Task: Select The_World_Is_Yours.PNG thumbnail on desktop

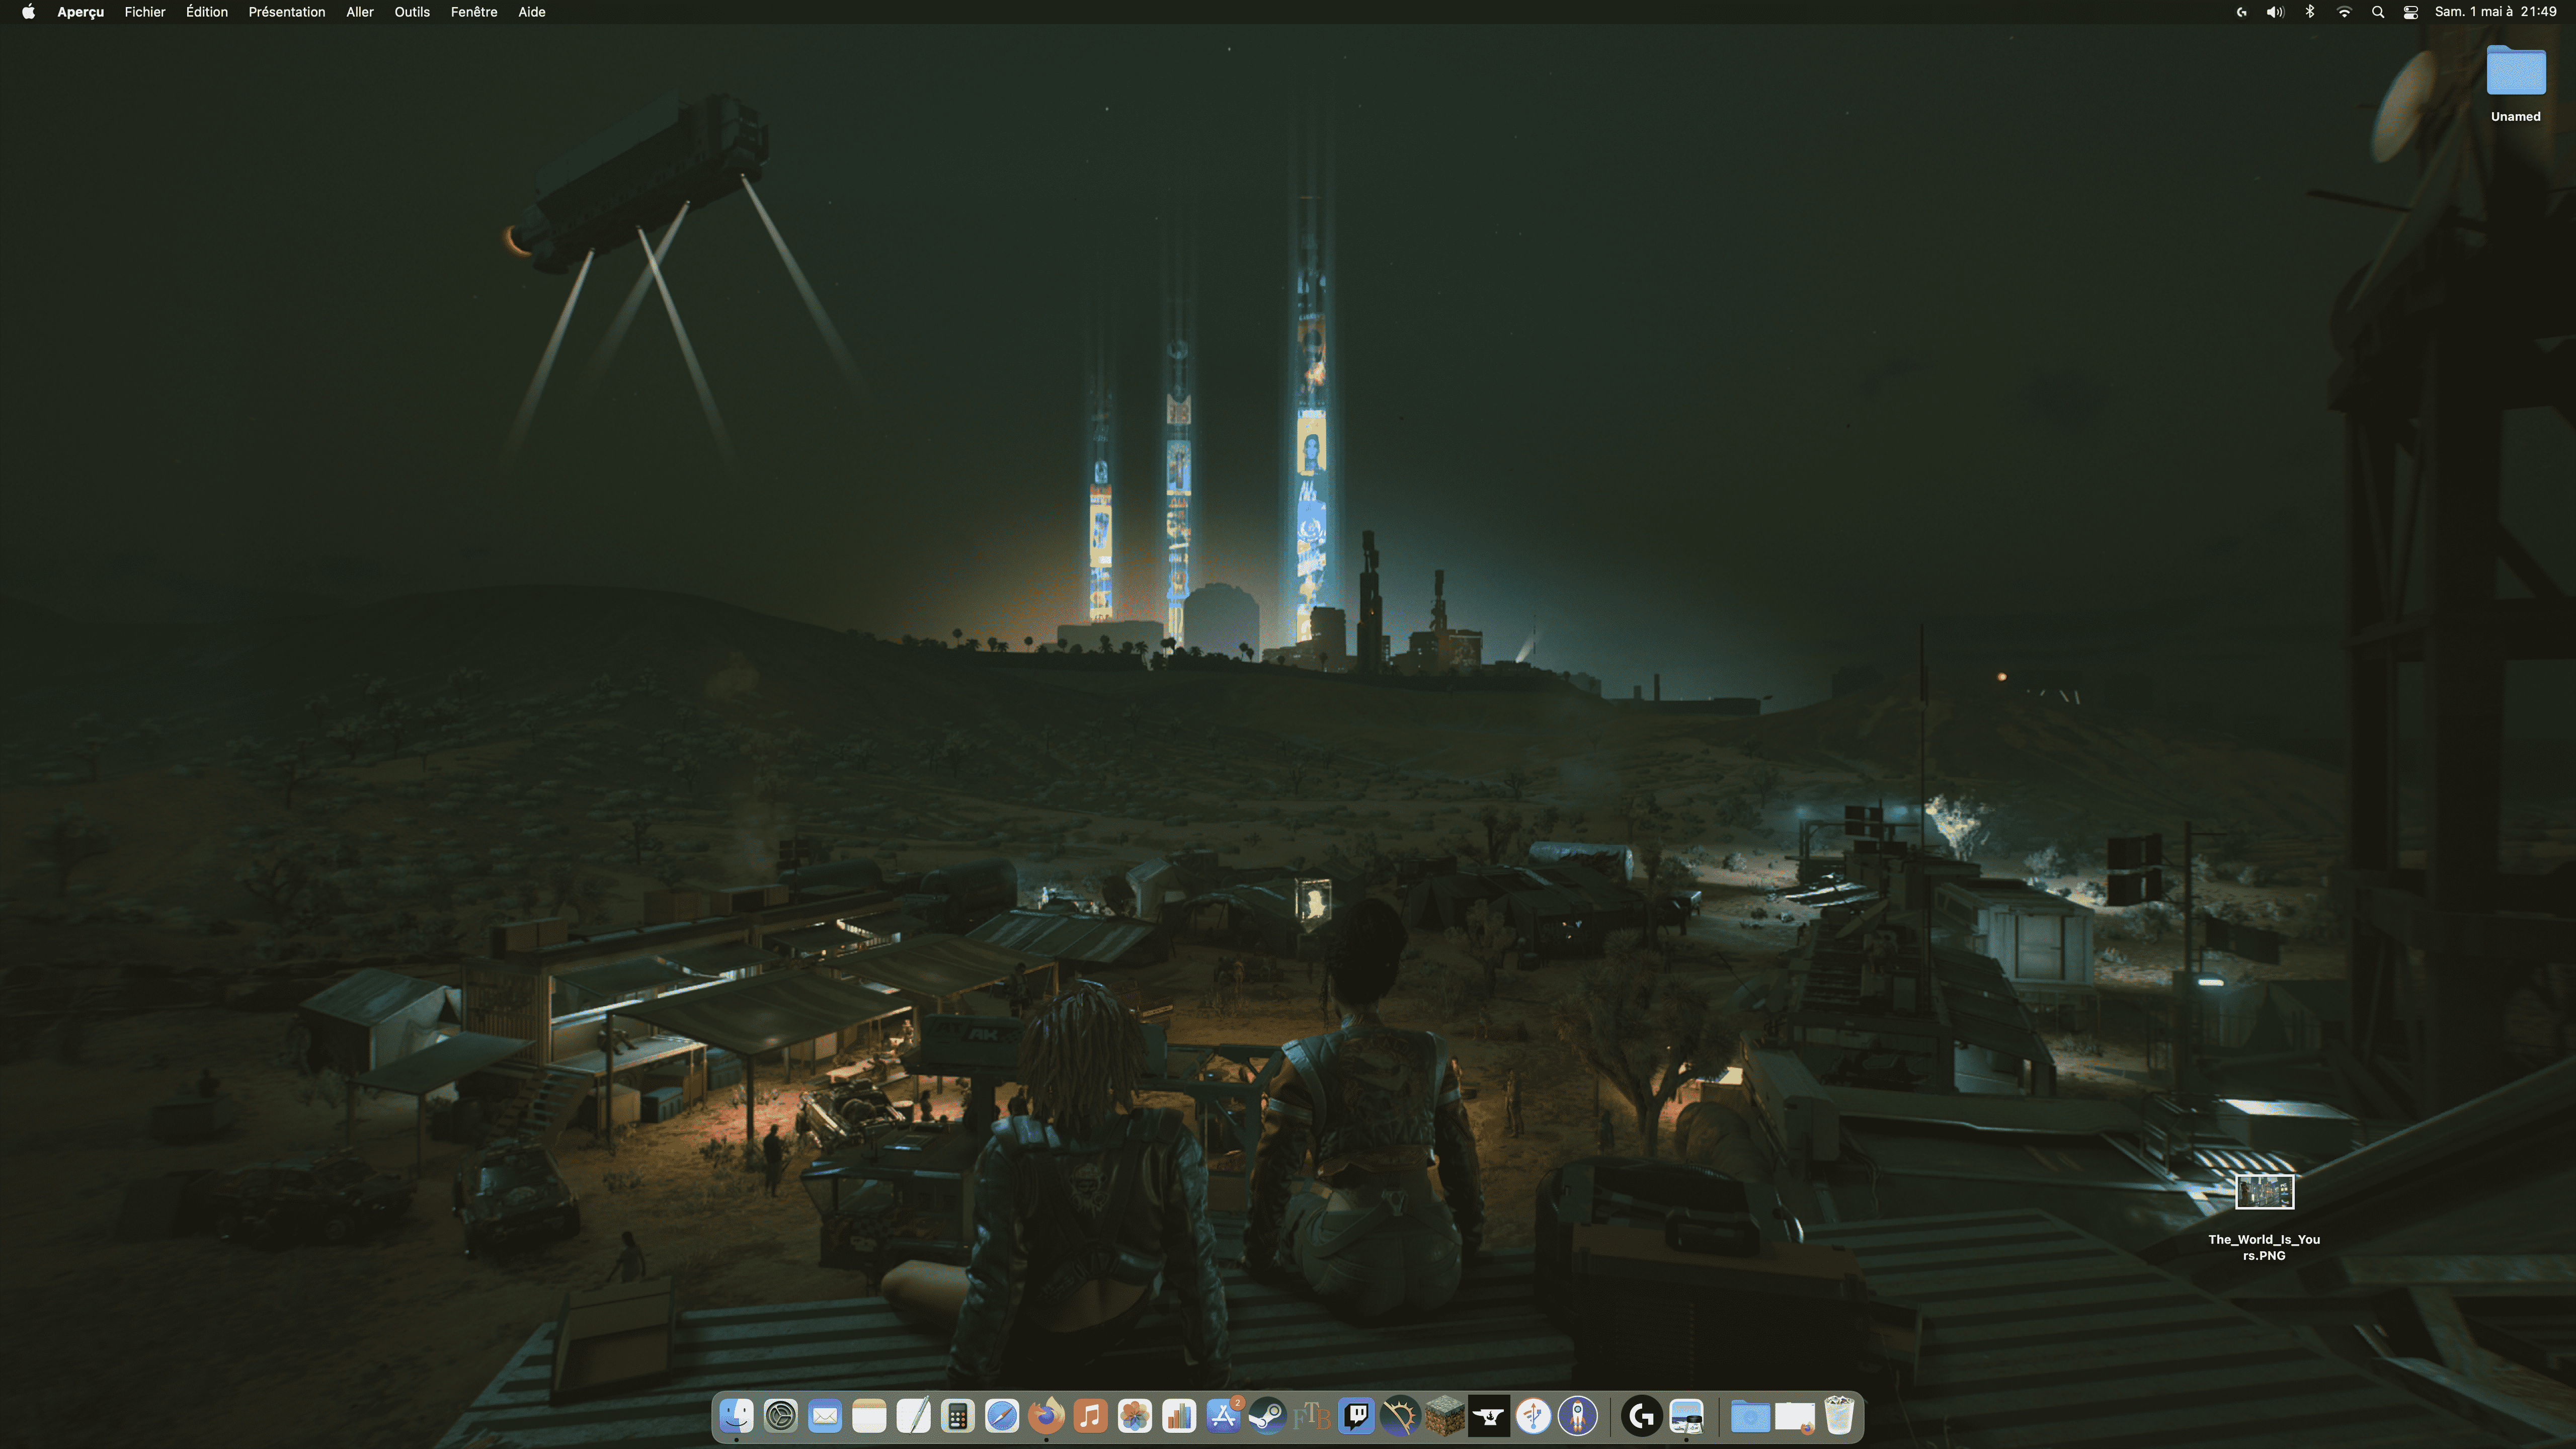Action: coord(2264,1192)
